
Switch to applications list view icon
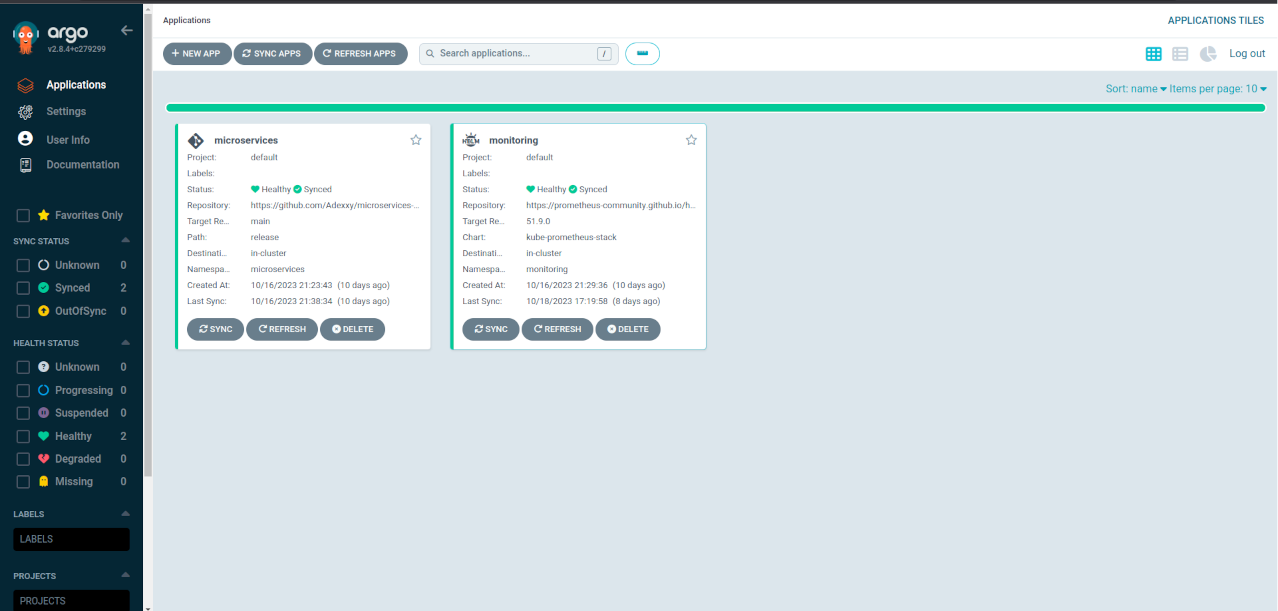pos(1180,54)
